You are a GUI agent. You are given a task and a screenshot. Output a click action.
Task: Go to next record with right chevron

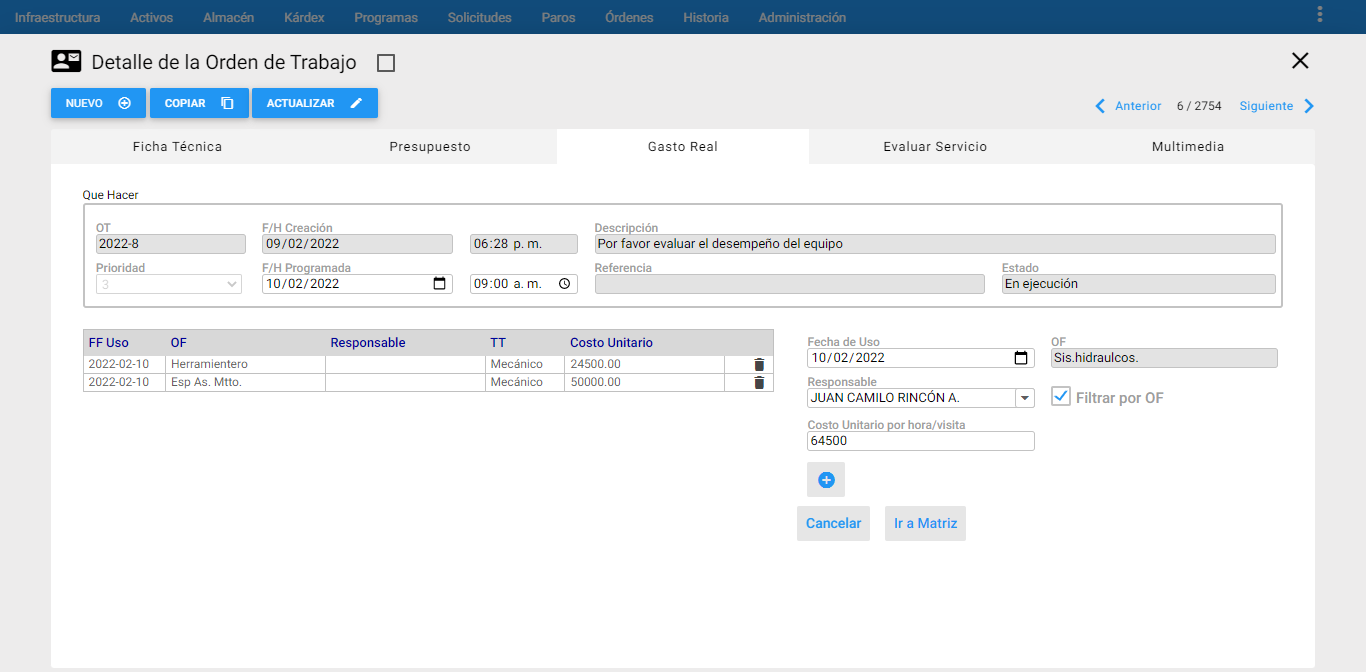click(1309, 106)
